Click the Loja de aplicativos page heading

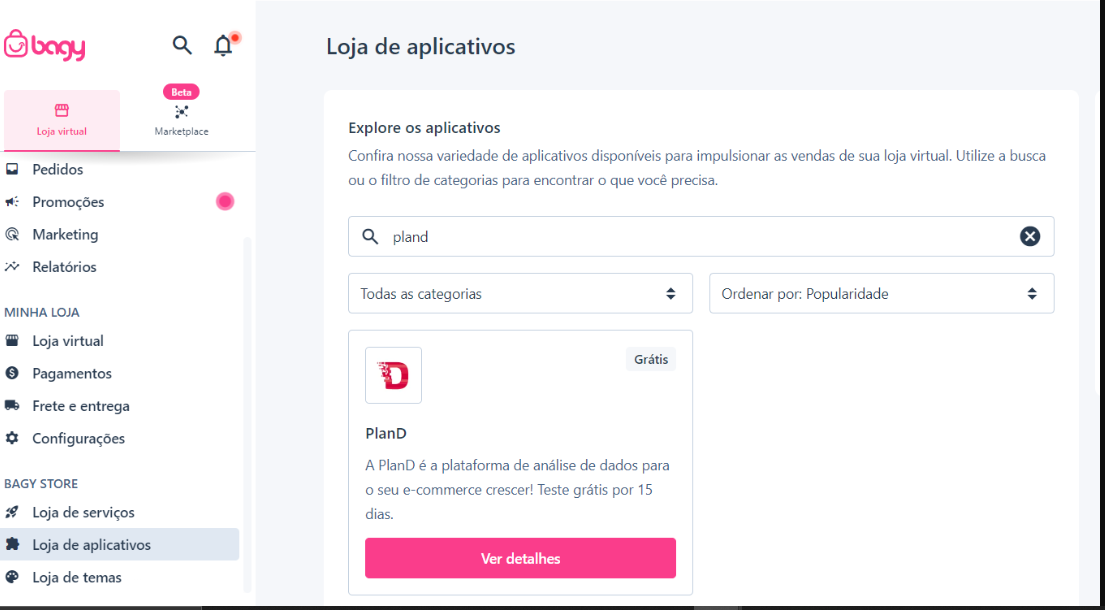421,46
